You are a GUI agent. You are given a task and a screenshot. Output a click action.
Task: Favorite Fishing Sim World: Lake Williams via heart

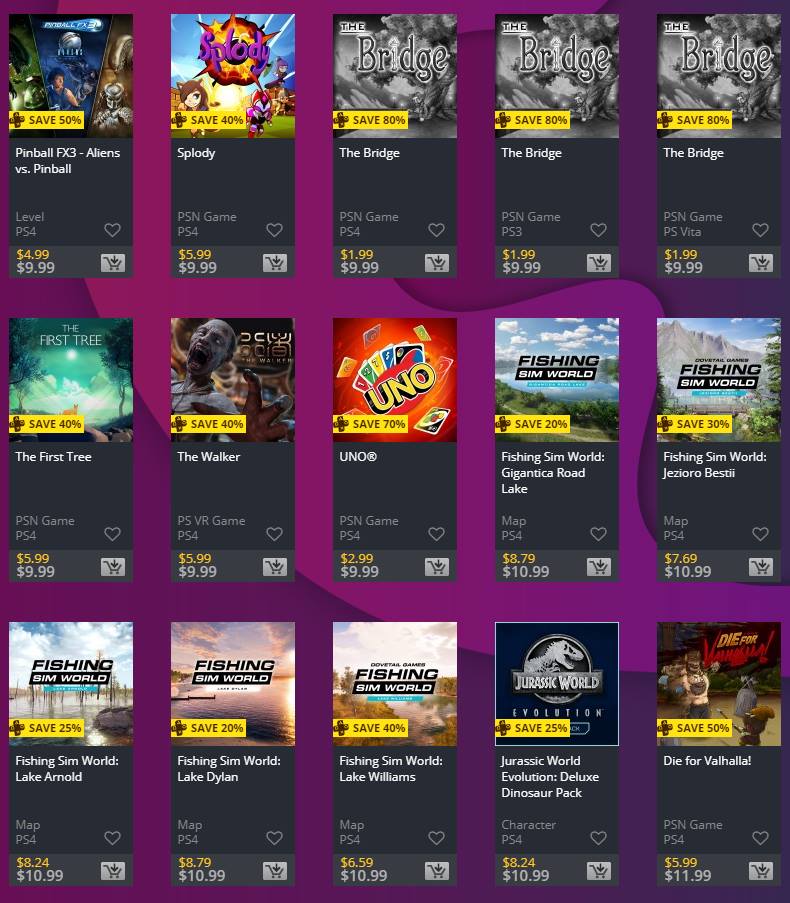pyautogui.click(x=436, y=838)
